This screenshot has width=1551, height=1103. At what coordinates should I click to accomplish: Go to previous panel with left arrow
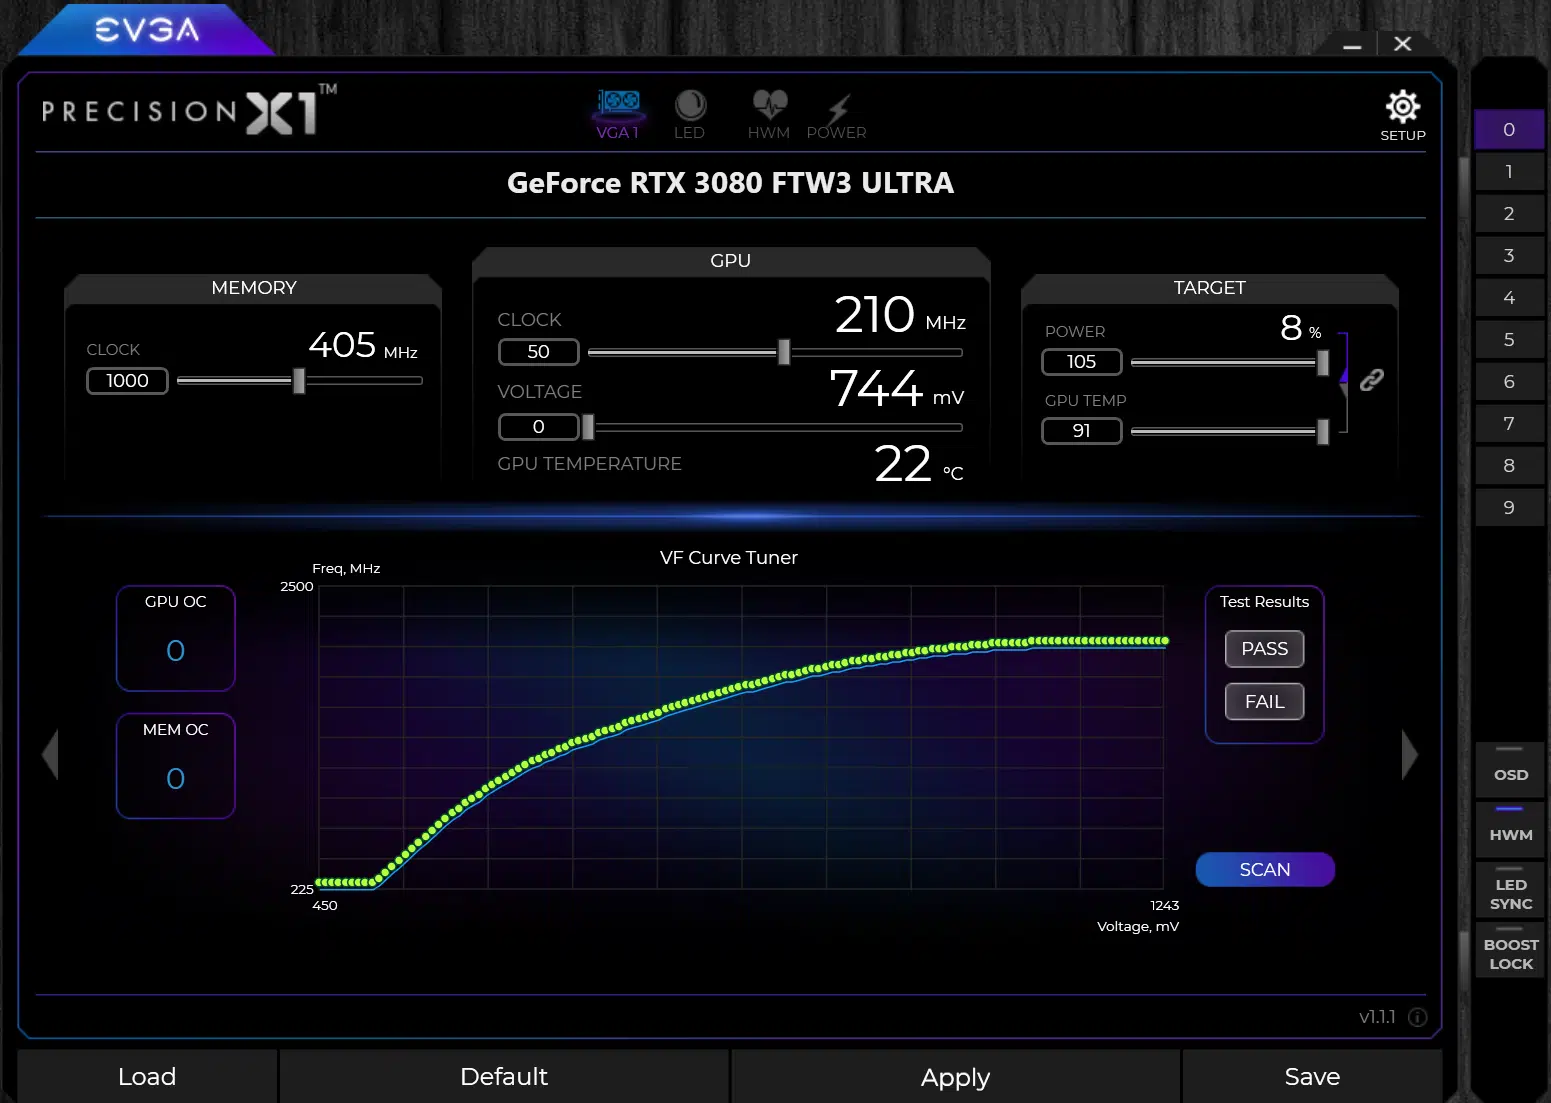click(x=50, y=754)
